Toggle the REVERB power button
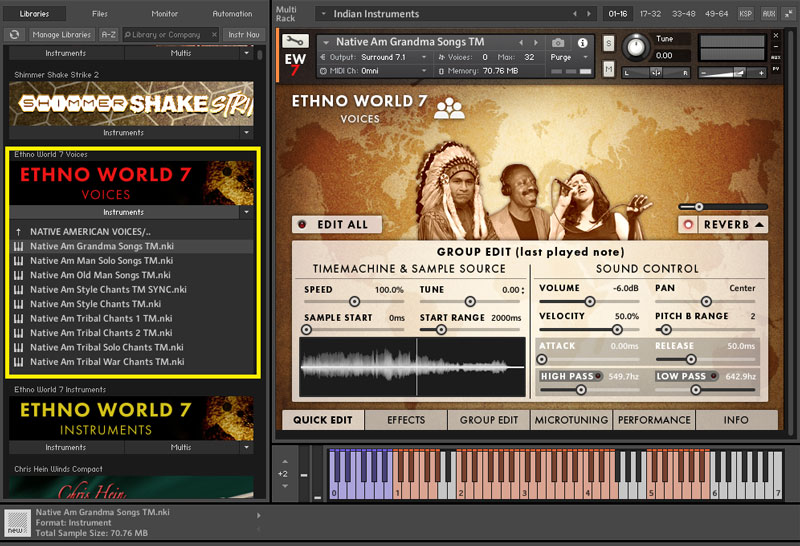Screen dimensions: 800x546 coord(688,225)
